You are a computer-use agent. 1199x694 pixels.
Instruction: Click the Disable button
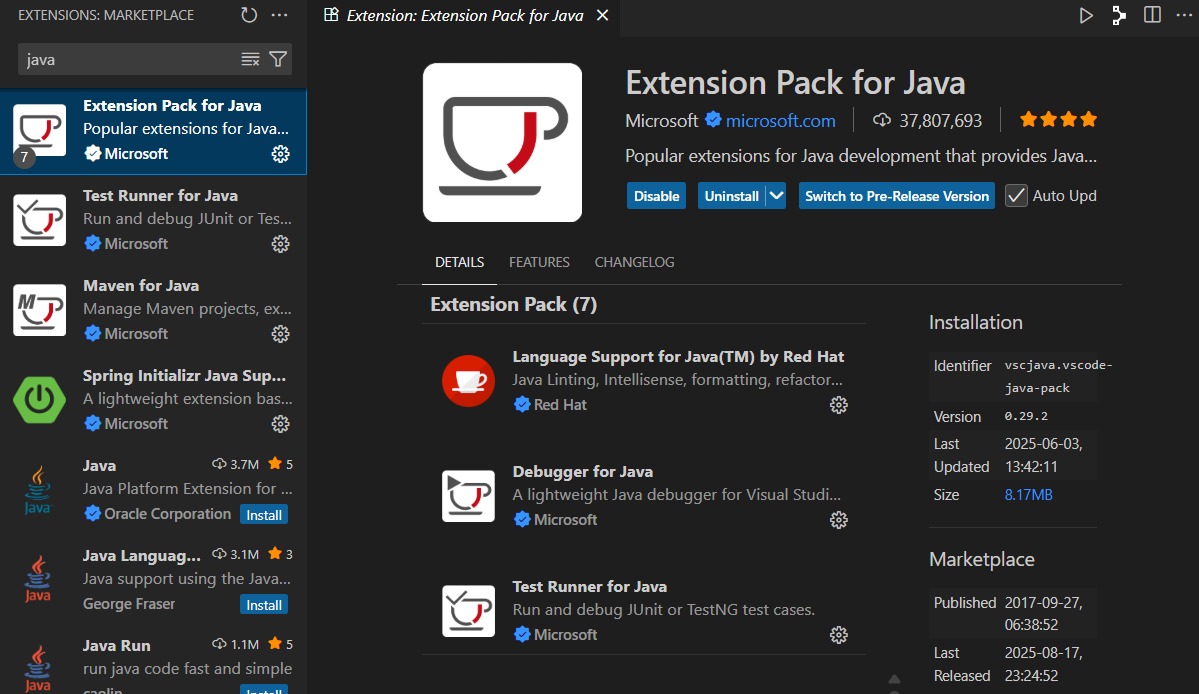click(x=656, y=196)
